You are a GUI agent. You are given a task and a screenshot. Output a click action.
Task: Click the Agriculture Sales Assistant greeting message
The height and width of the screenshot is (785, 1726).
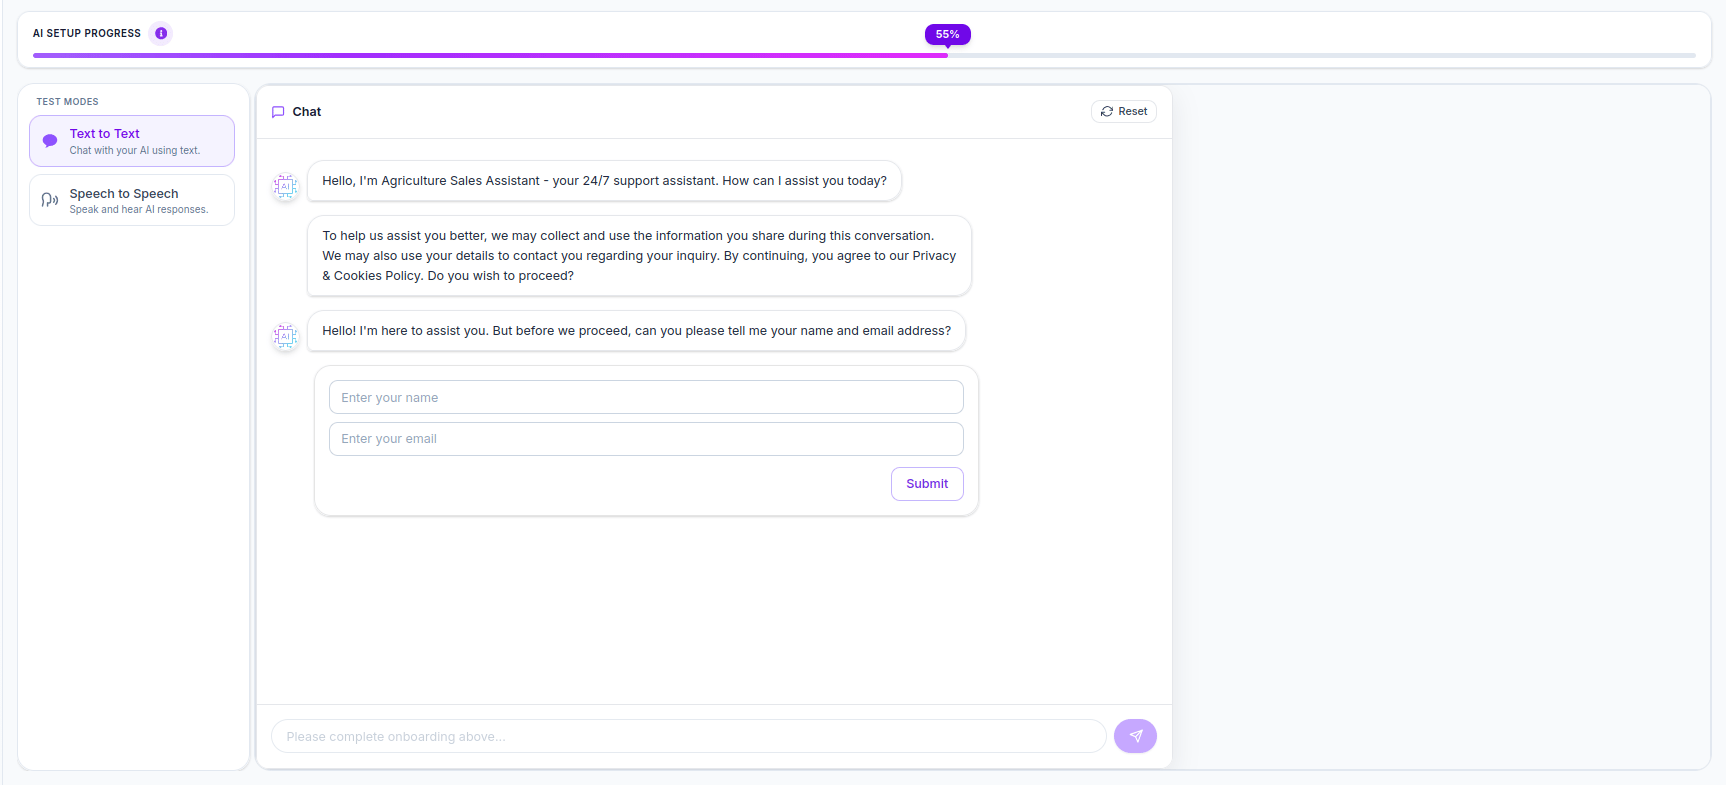pos(604,181)
